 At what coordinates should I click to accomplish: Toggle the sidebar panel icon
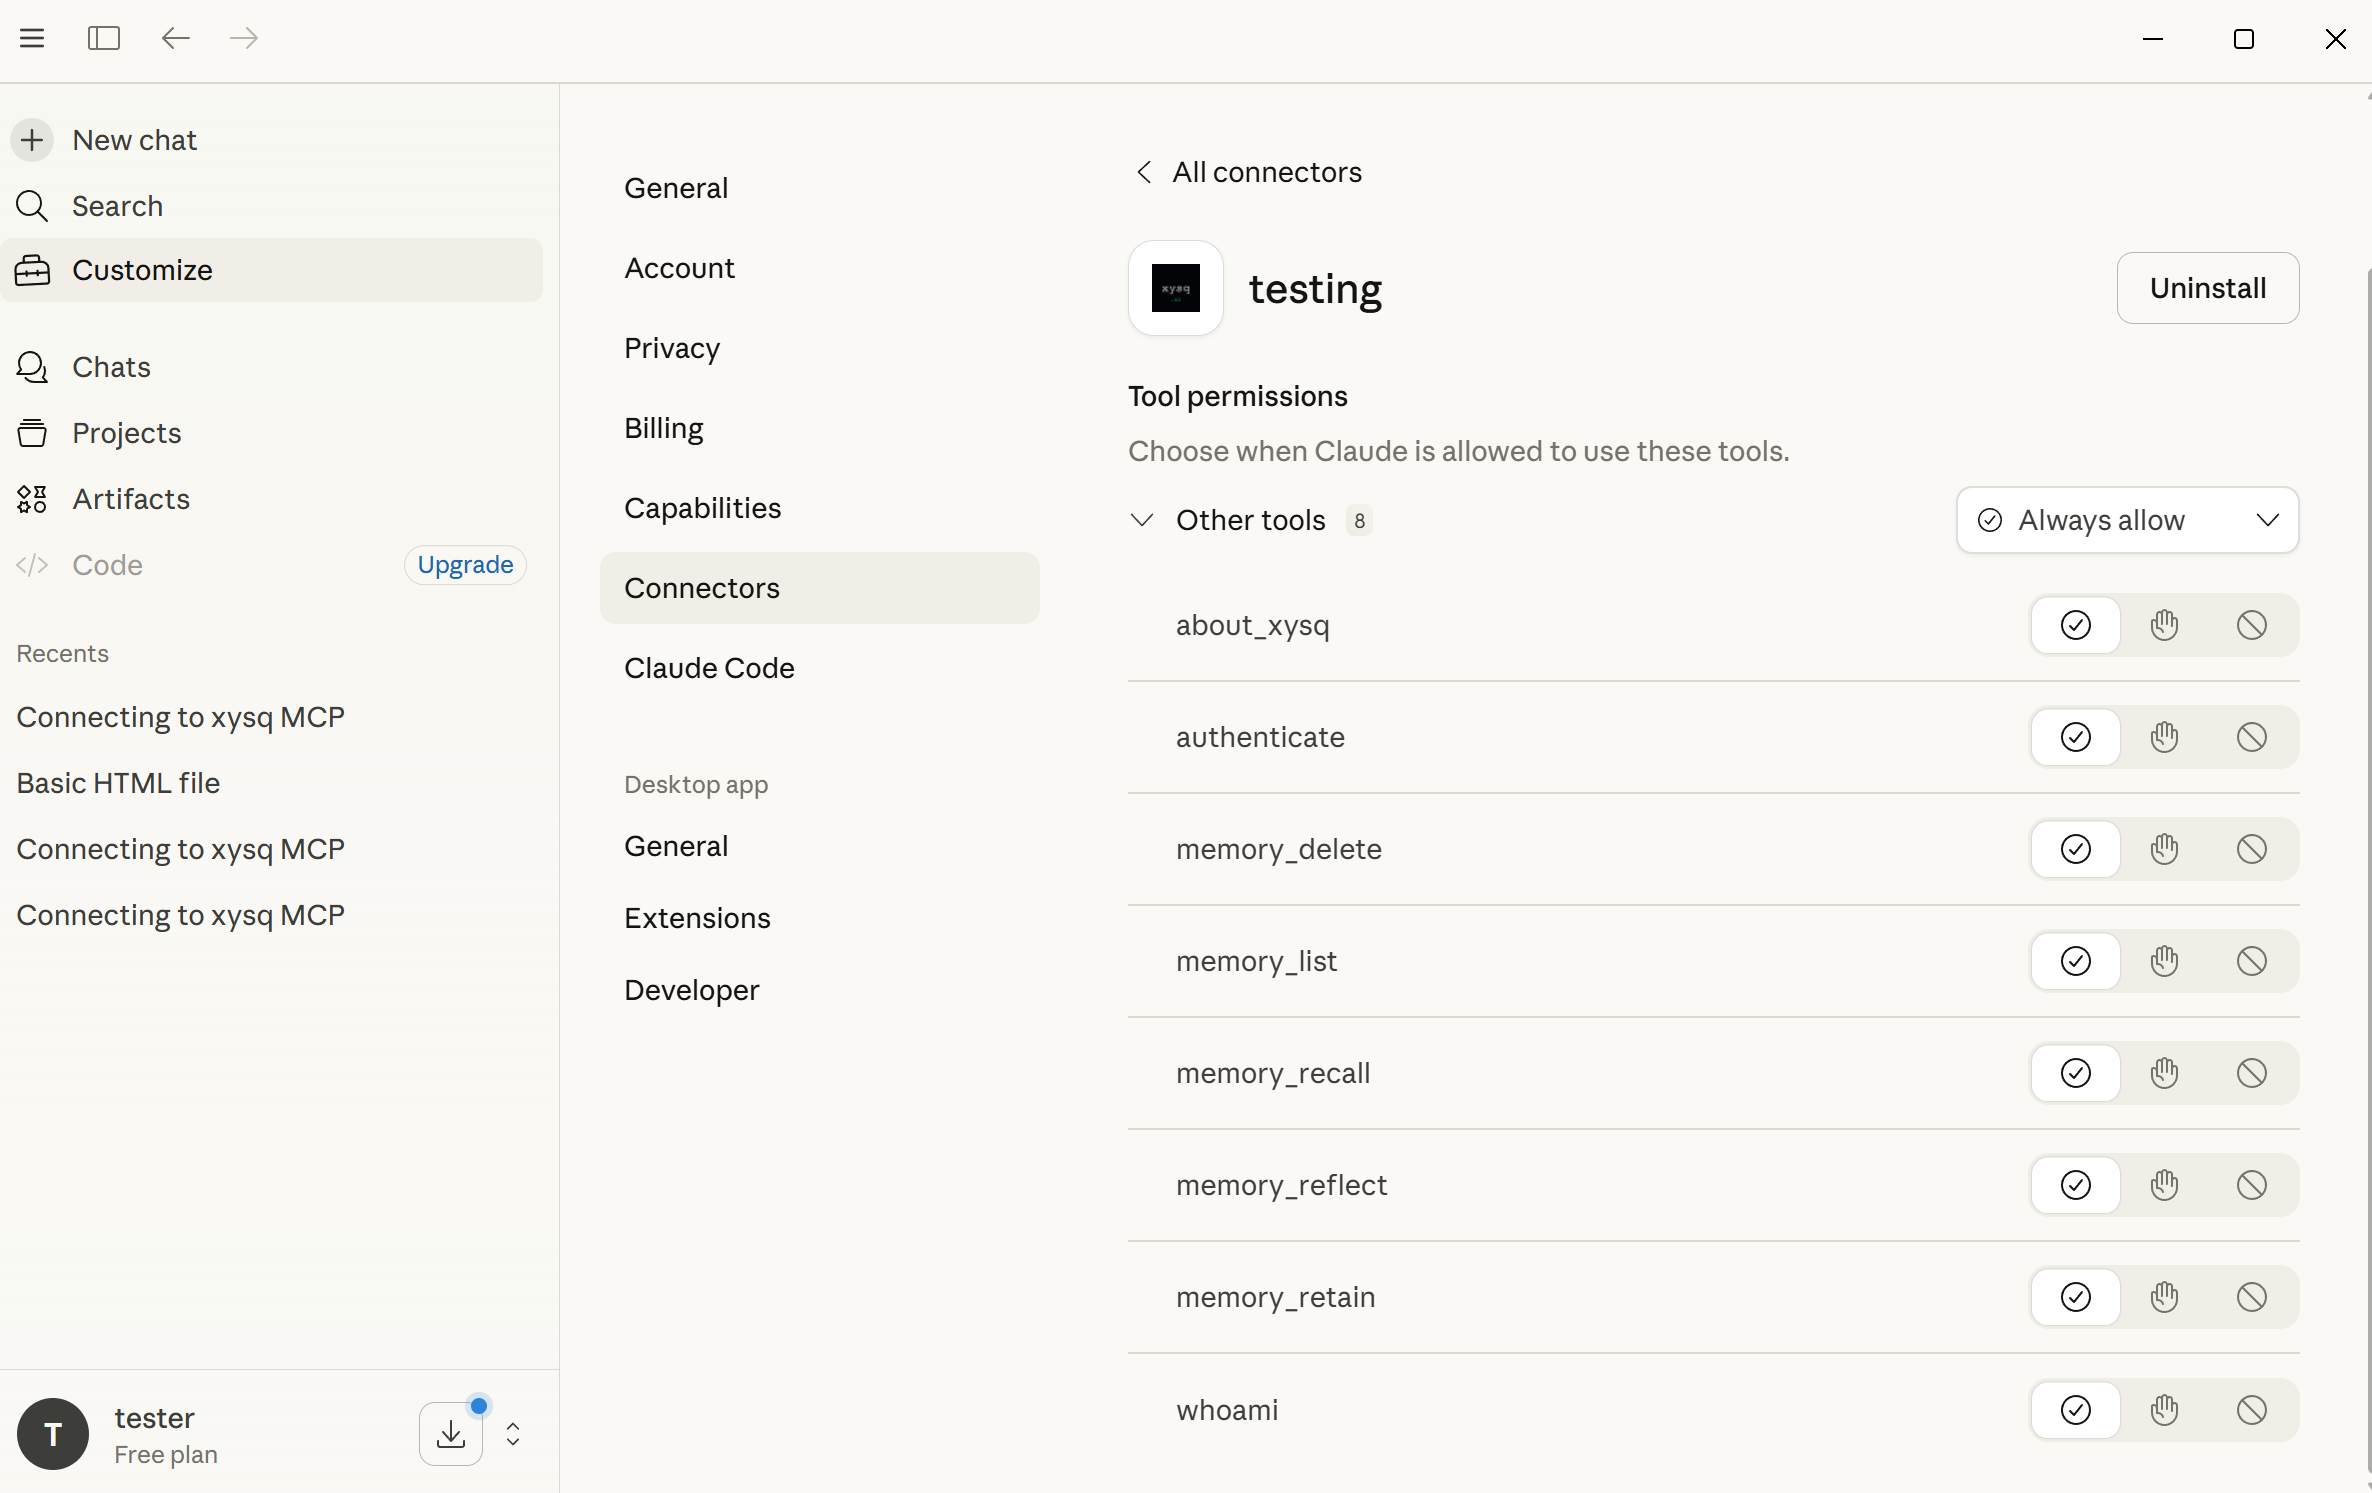coord(104,38)
